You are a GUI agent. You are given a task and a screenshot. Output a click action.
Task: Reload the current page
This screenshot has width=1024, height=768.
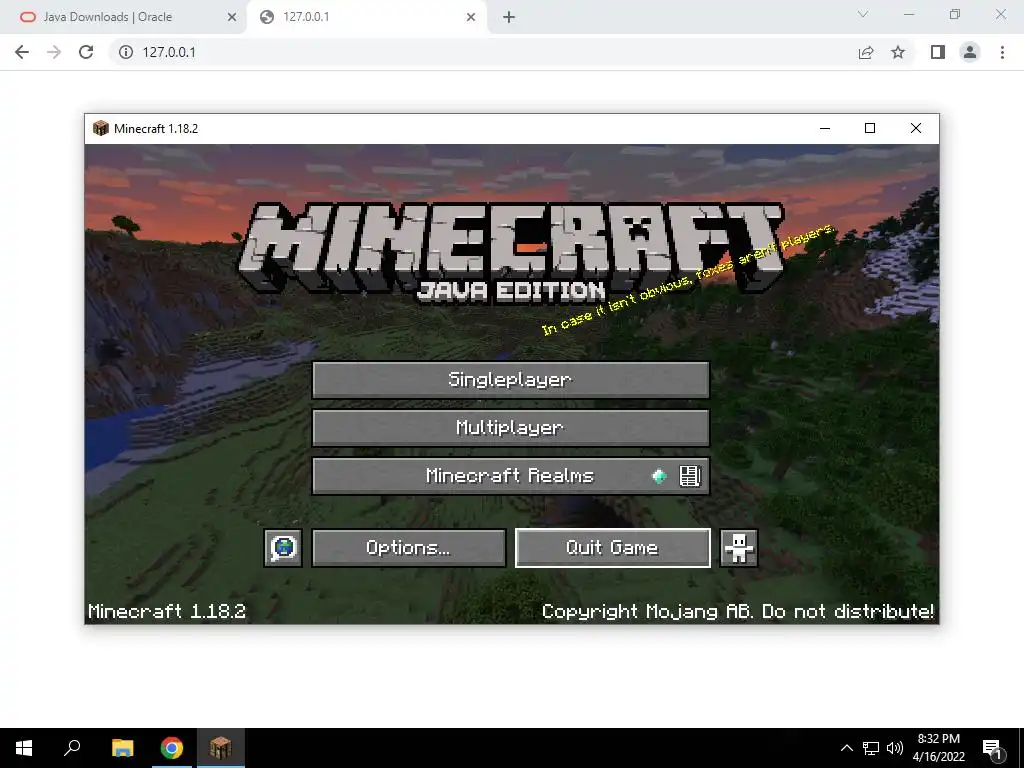pos(86,52)
